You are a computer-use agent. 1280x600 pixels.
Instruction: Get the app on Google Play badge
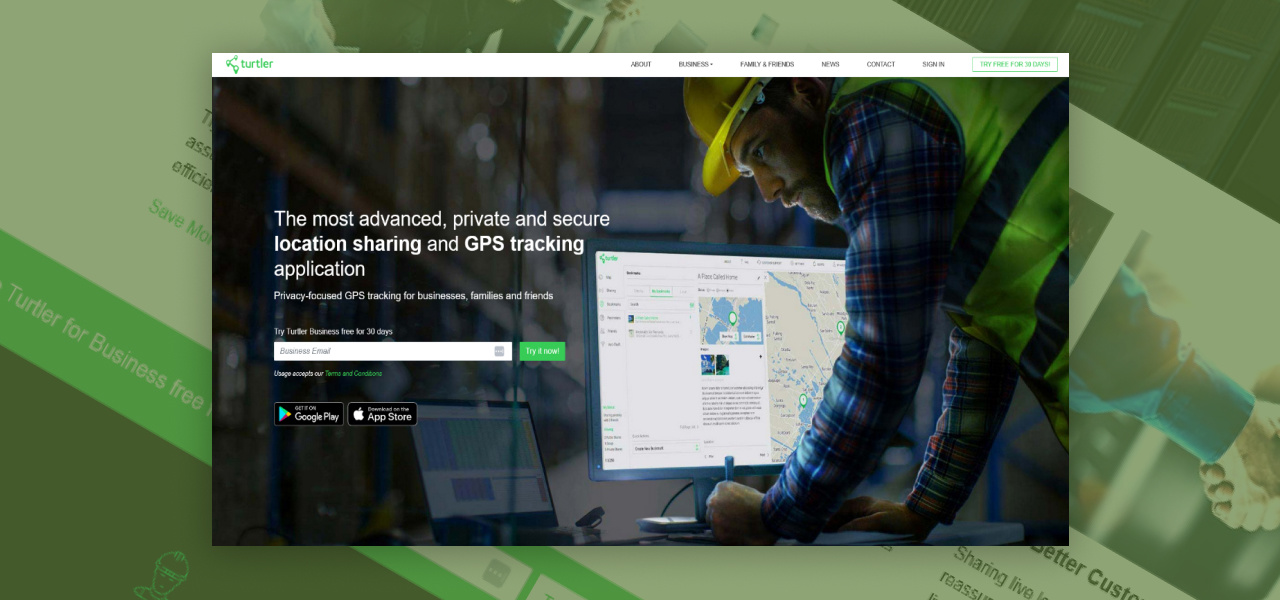[x=309, y=414]
